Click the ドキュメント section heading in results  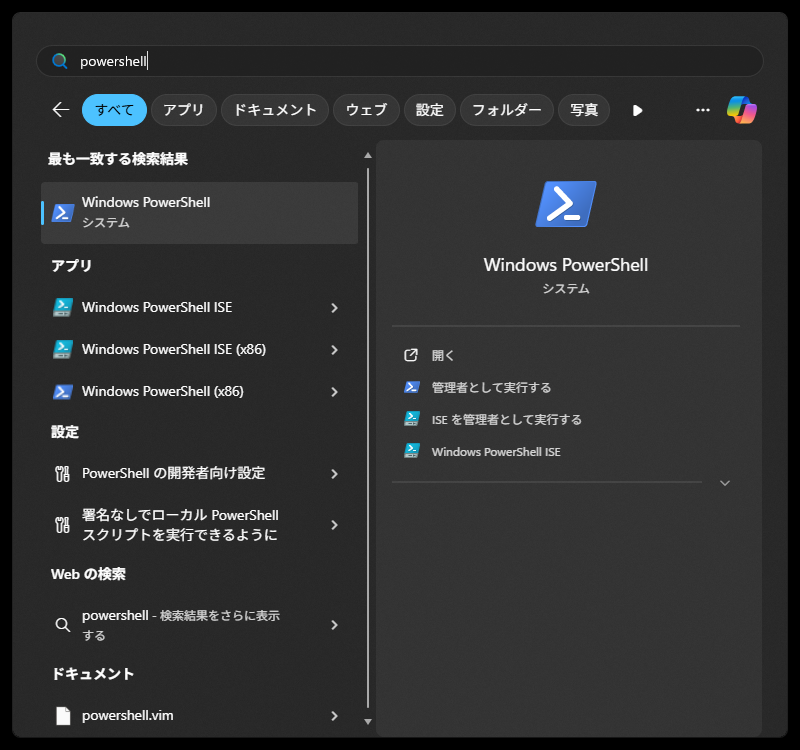[93, 674]
